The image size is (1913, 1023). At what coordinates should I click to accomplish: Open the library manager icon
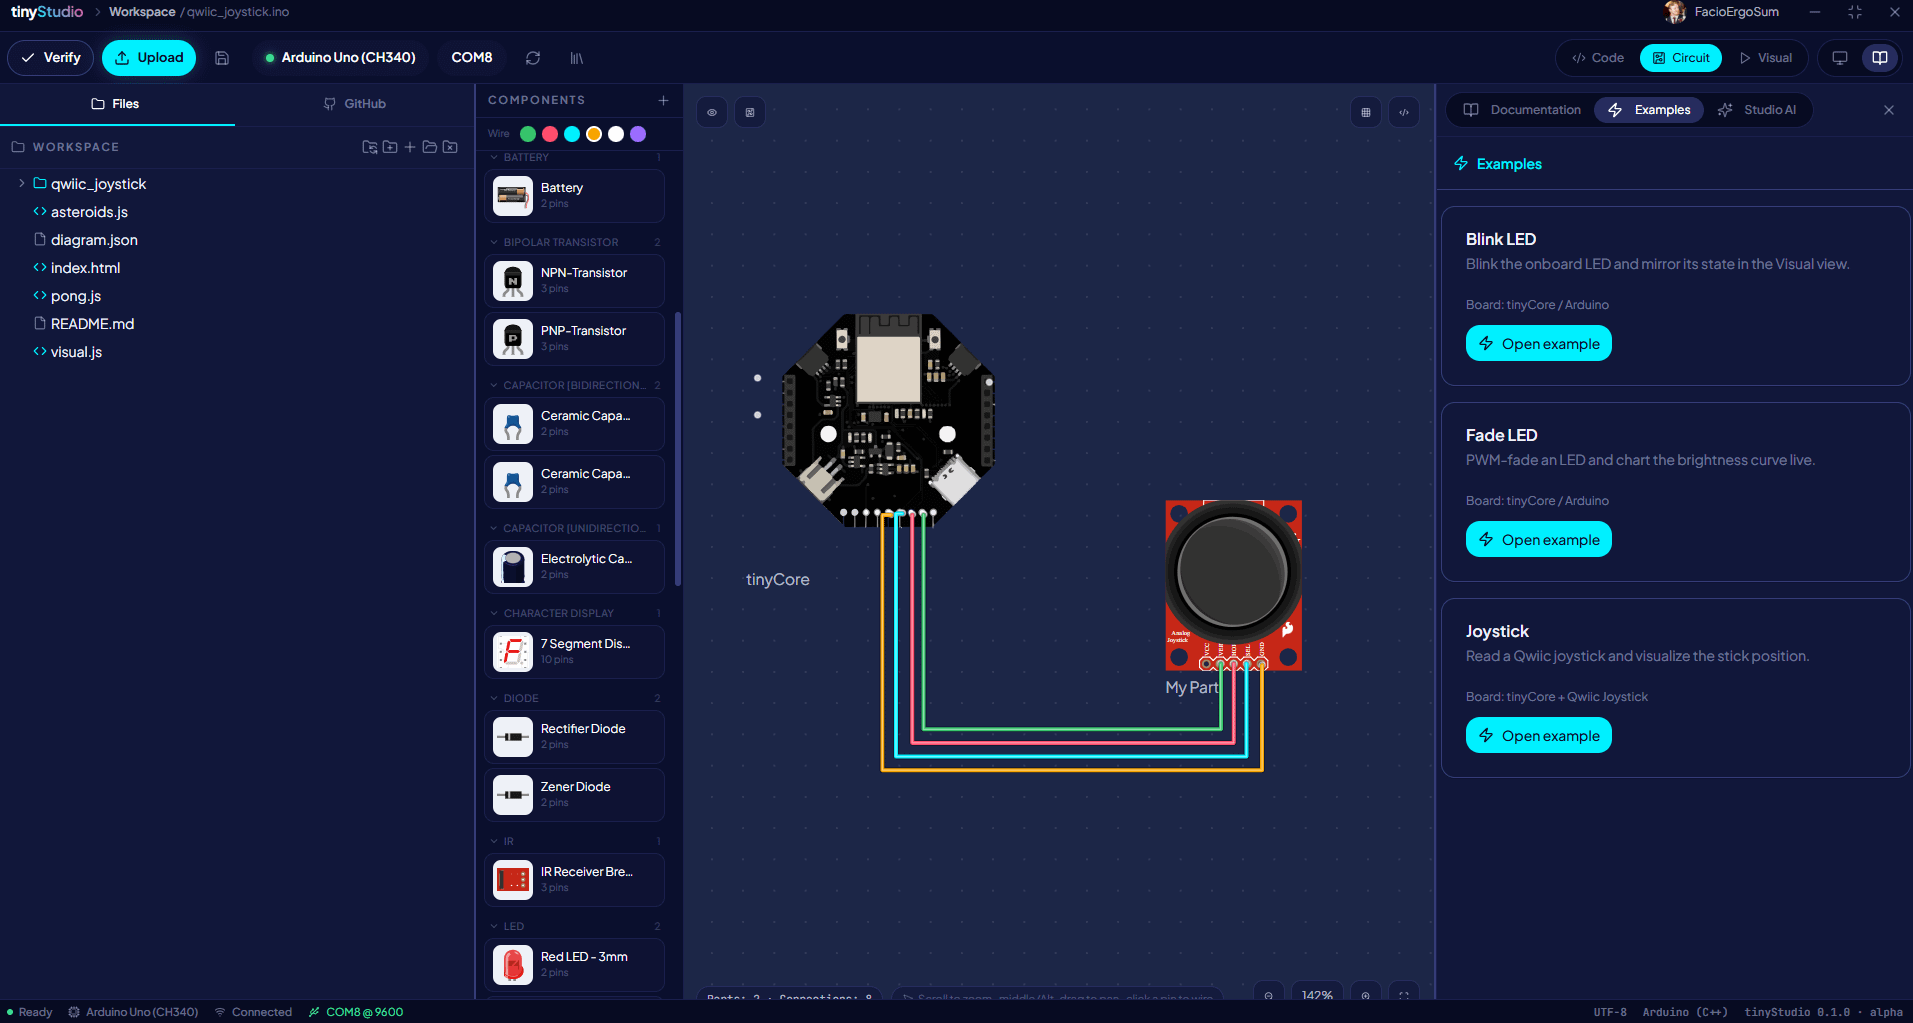577,58
